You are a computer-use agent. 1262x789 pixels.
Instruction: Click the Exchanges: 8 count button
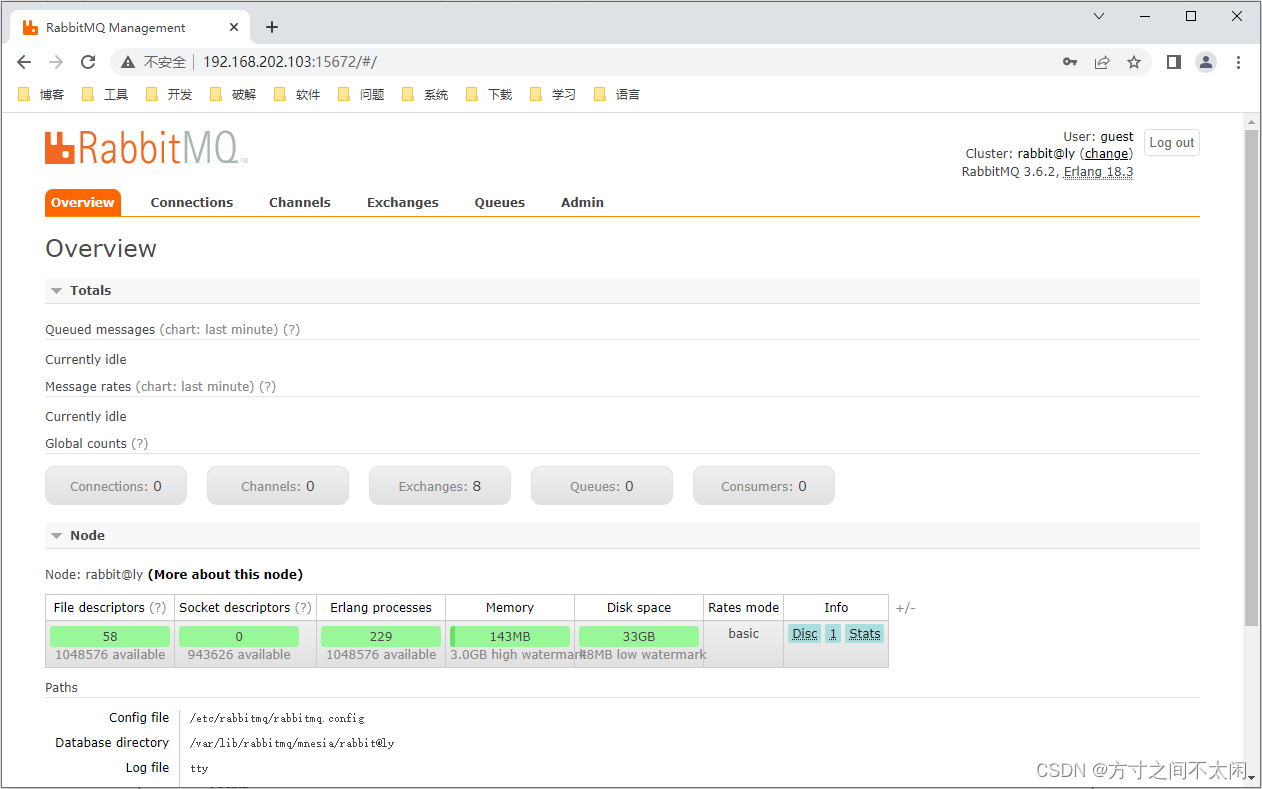(x=440, y=486)
